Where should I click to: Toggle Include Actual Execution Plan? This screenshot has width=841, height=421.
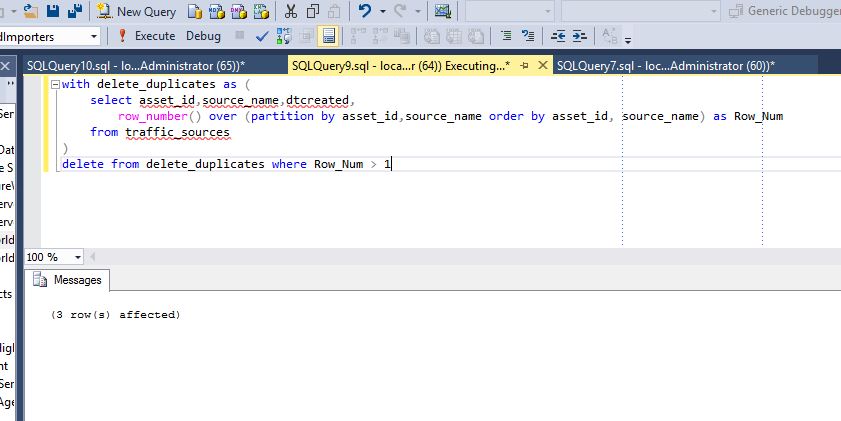(358, 36)
